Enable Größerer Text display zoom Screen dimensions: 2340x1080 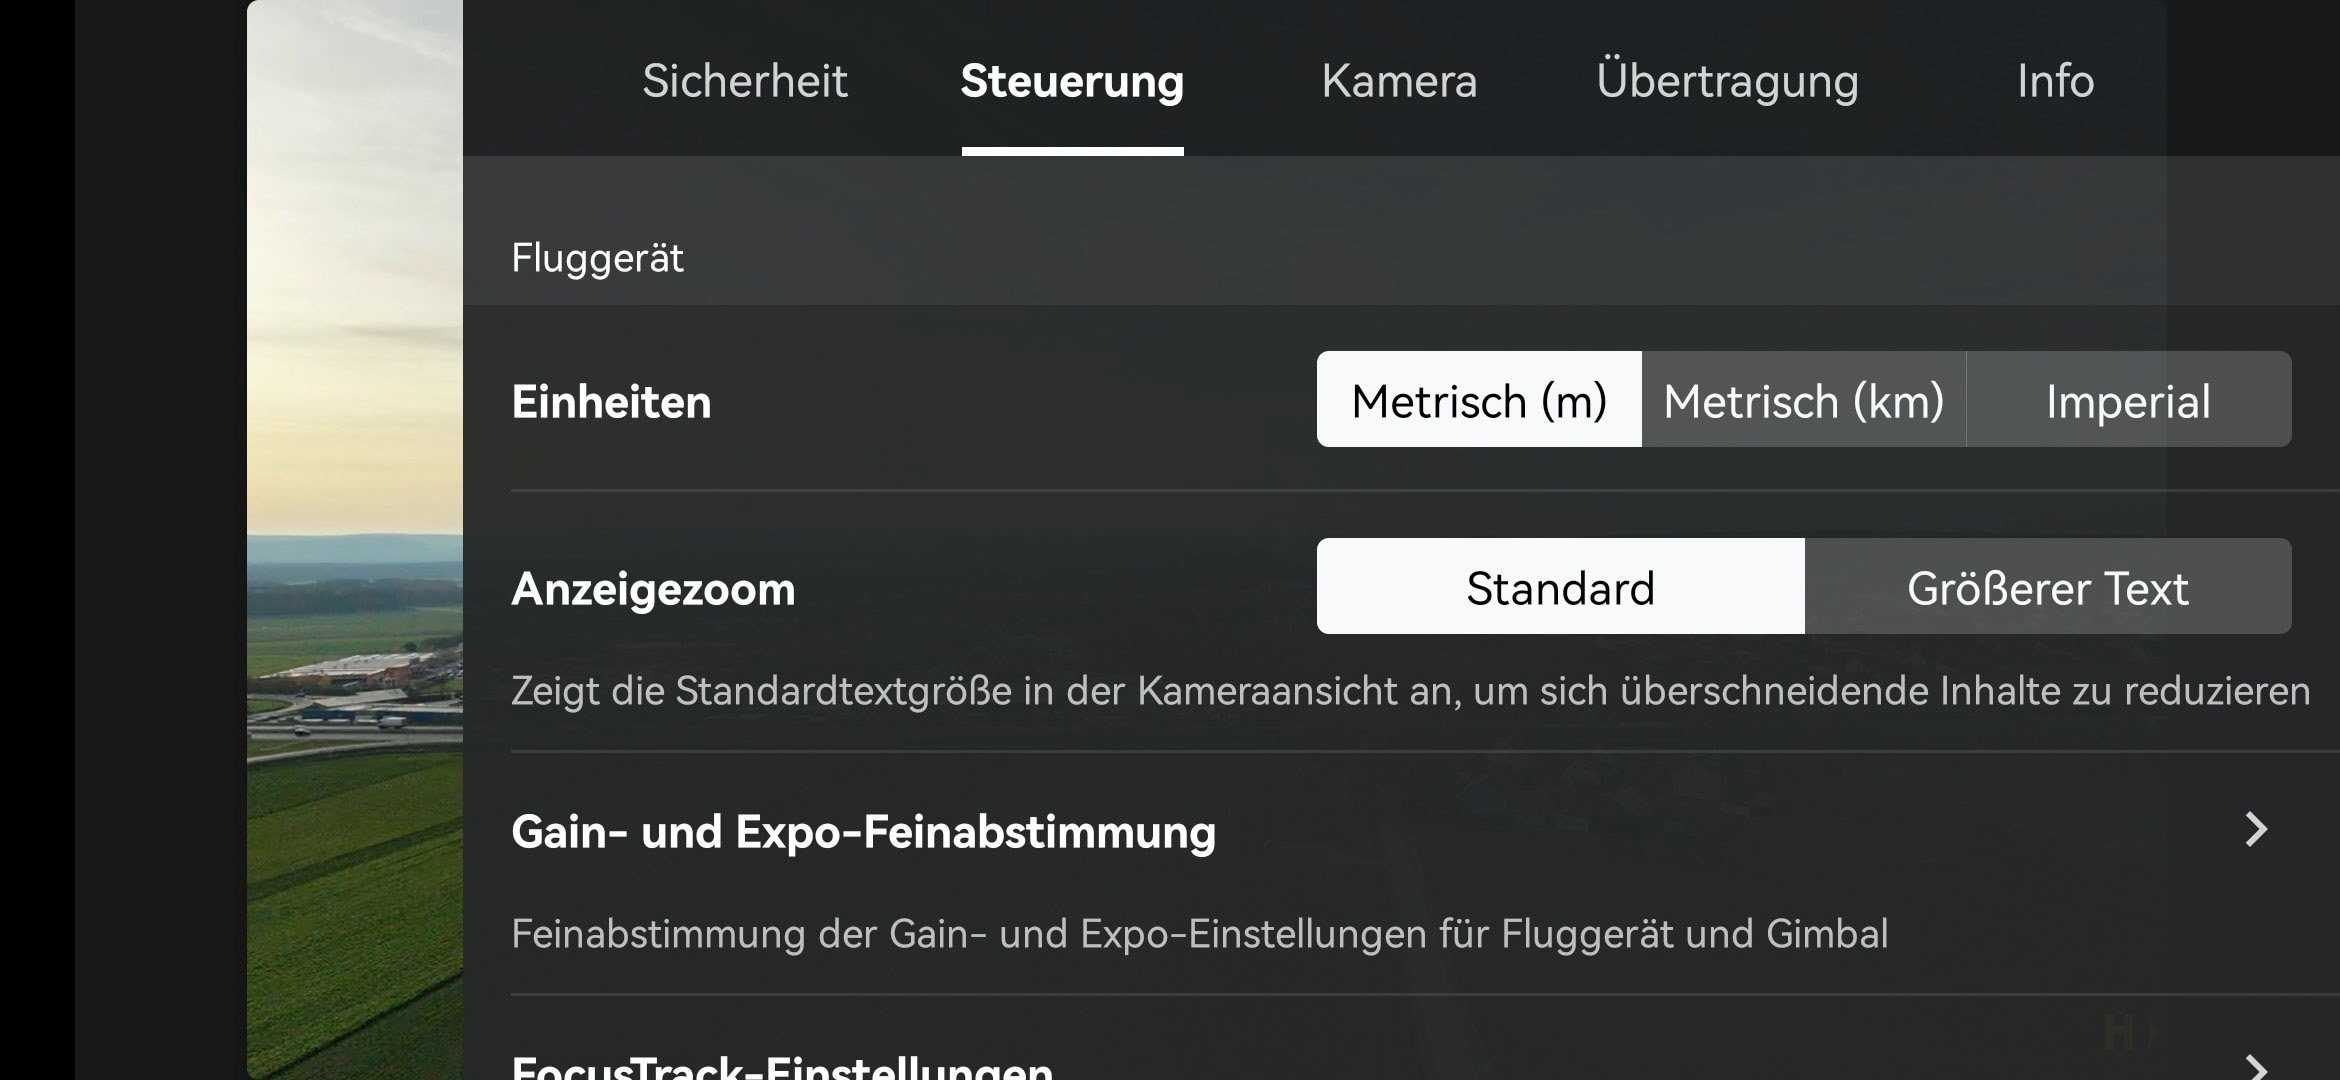click(x=2048, y=587)
